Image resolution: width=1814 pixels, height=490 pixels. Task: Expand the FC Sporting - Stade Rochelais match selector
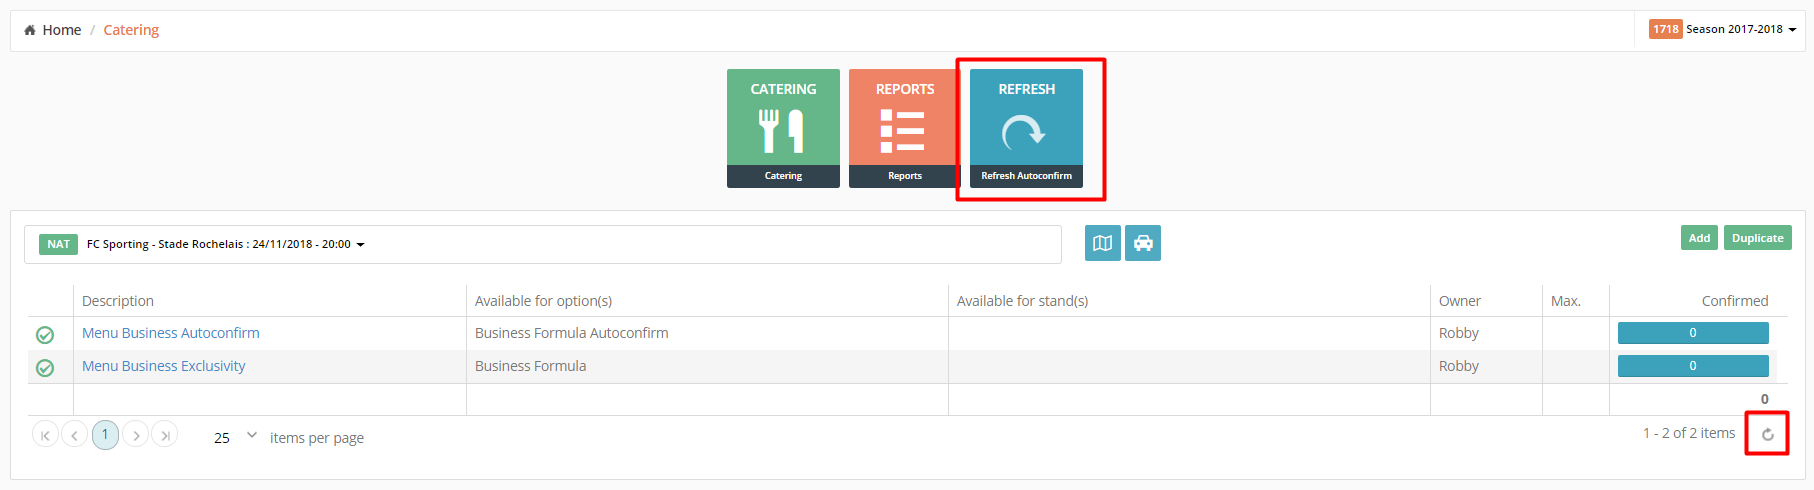(543, 244)
